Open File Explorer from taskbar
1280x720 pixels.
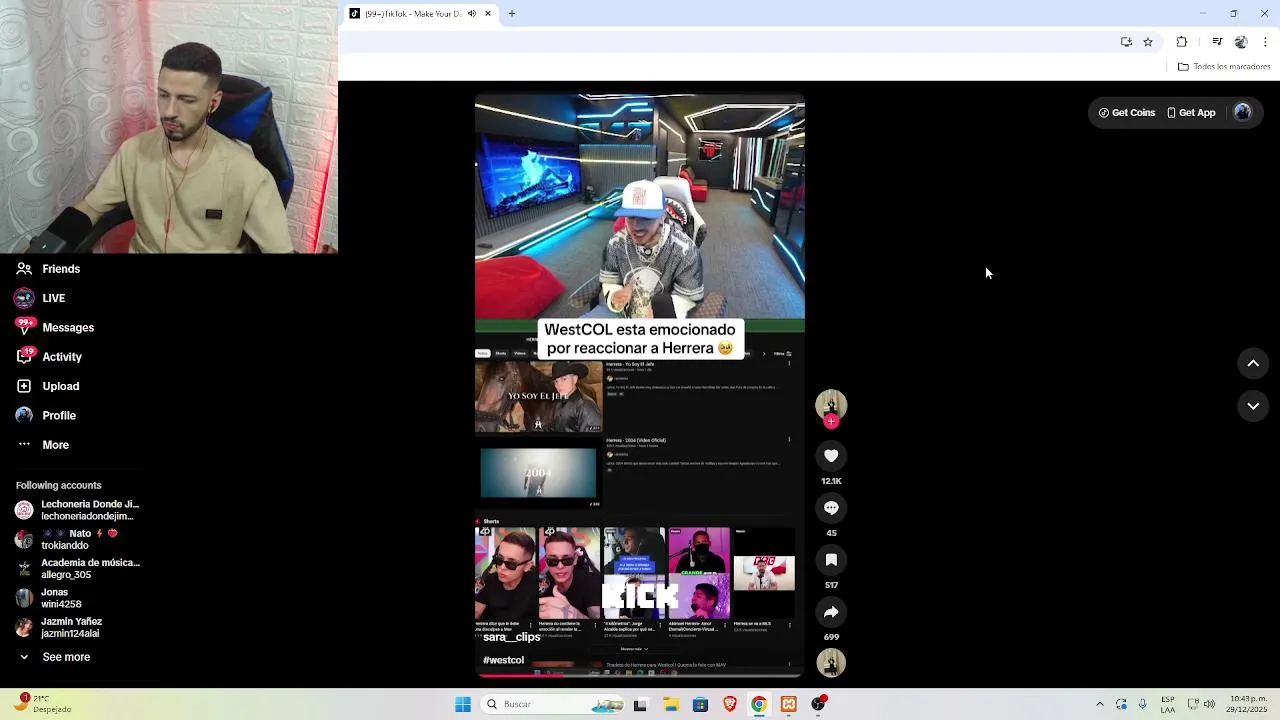(671, 704)
